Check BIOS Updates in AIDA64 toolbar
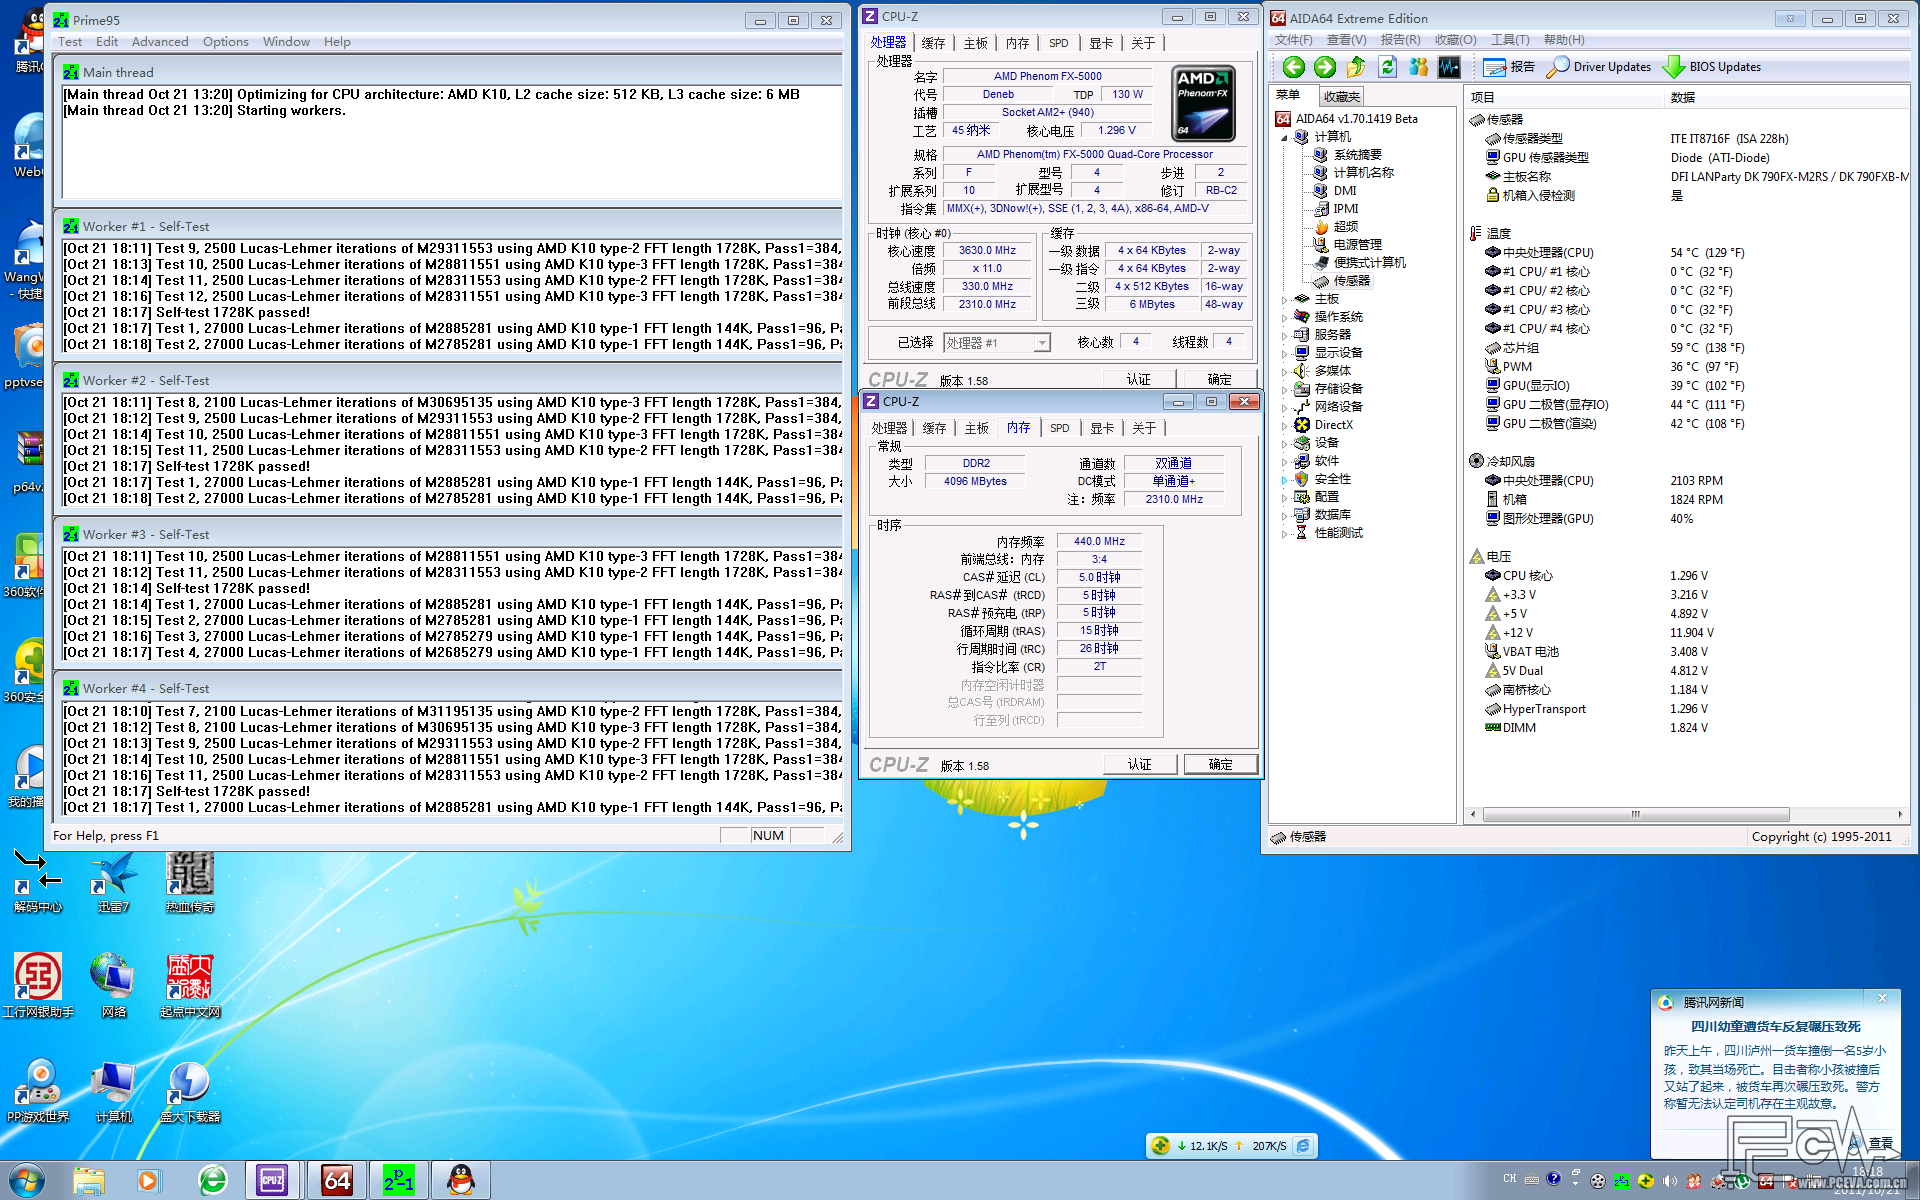Image resolution: width=1920 pixels, height=1200 pixels. click(x=1712, y=67)
